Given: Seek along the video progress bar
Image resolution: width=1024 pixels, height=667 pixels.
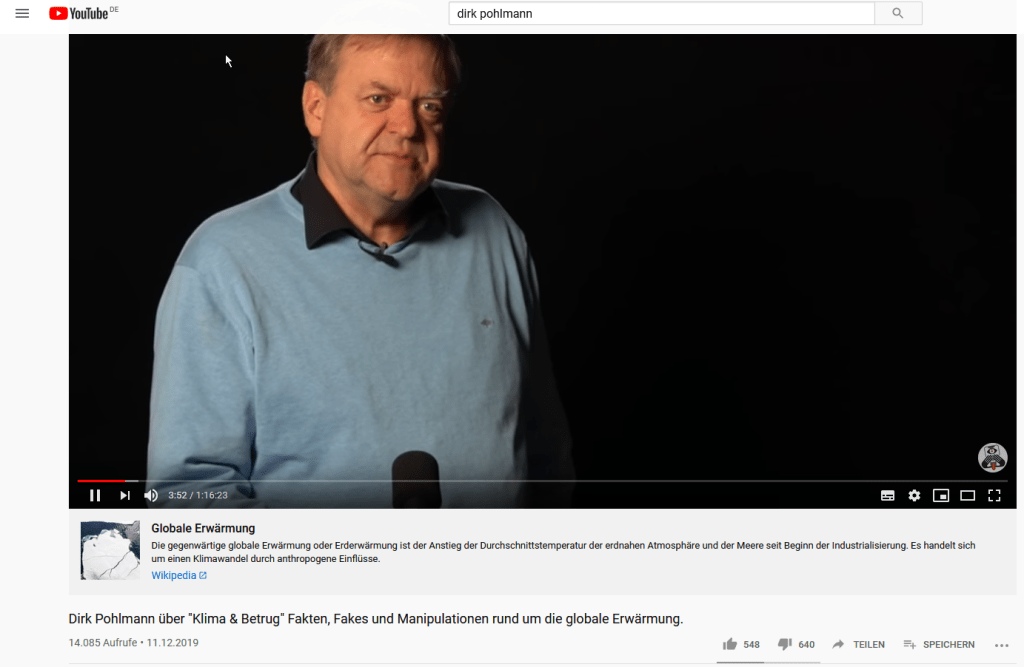Looking at the screenshot, I should coord(542,481).
